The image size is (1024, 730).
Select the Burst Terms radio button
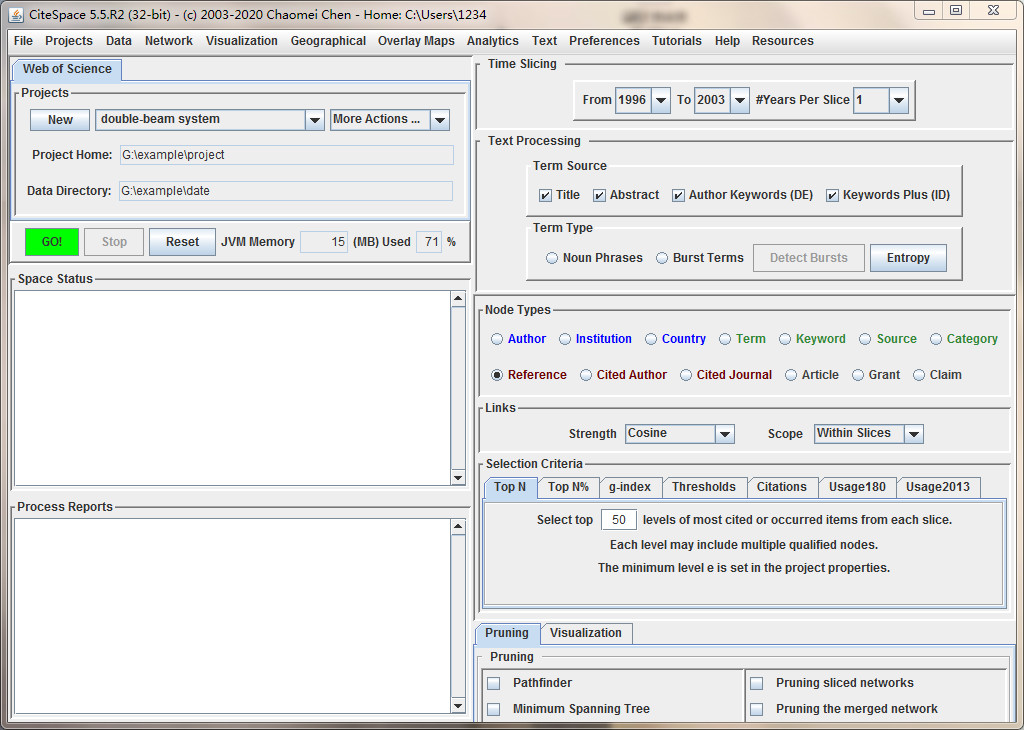[x=662, y=258]
